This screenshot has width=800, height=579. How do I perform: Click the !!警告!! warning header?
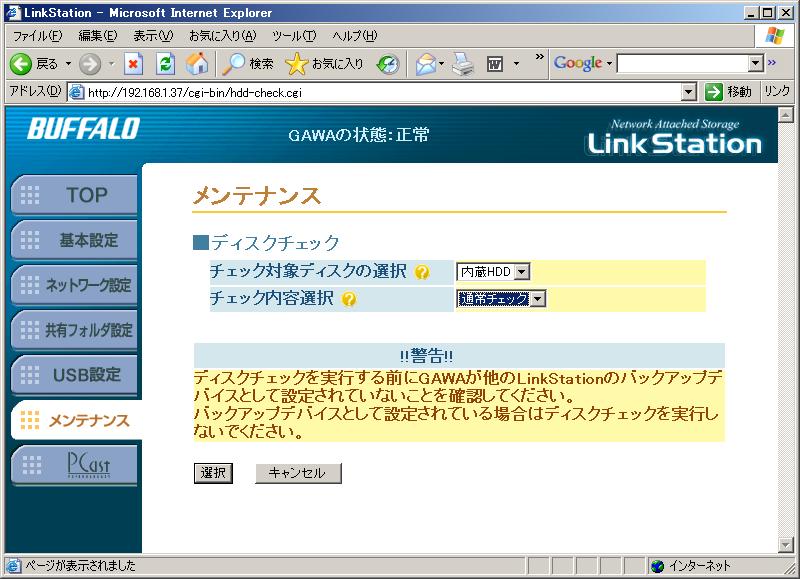(426, 356)
